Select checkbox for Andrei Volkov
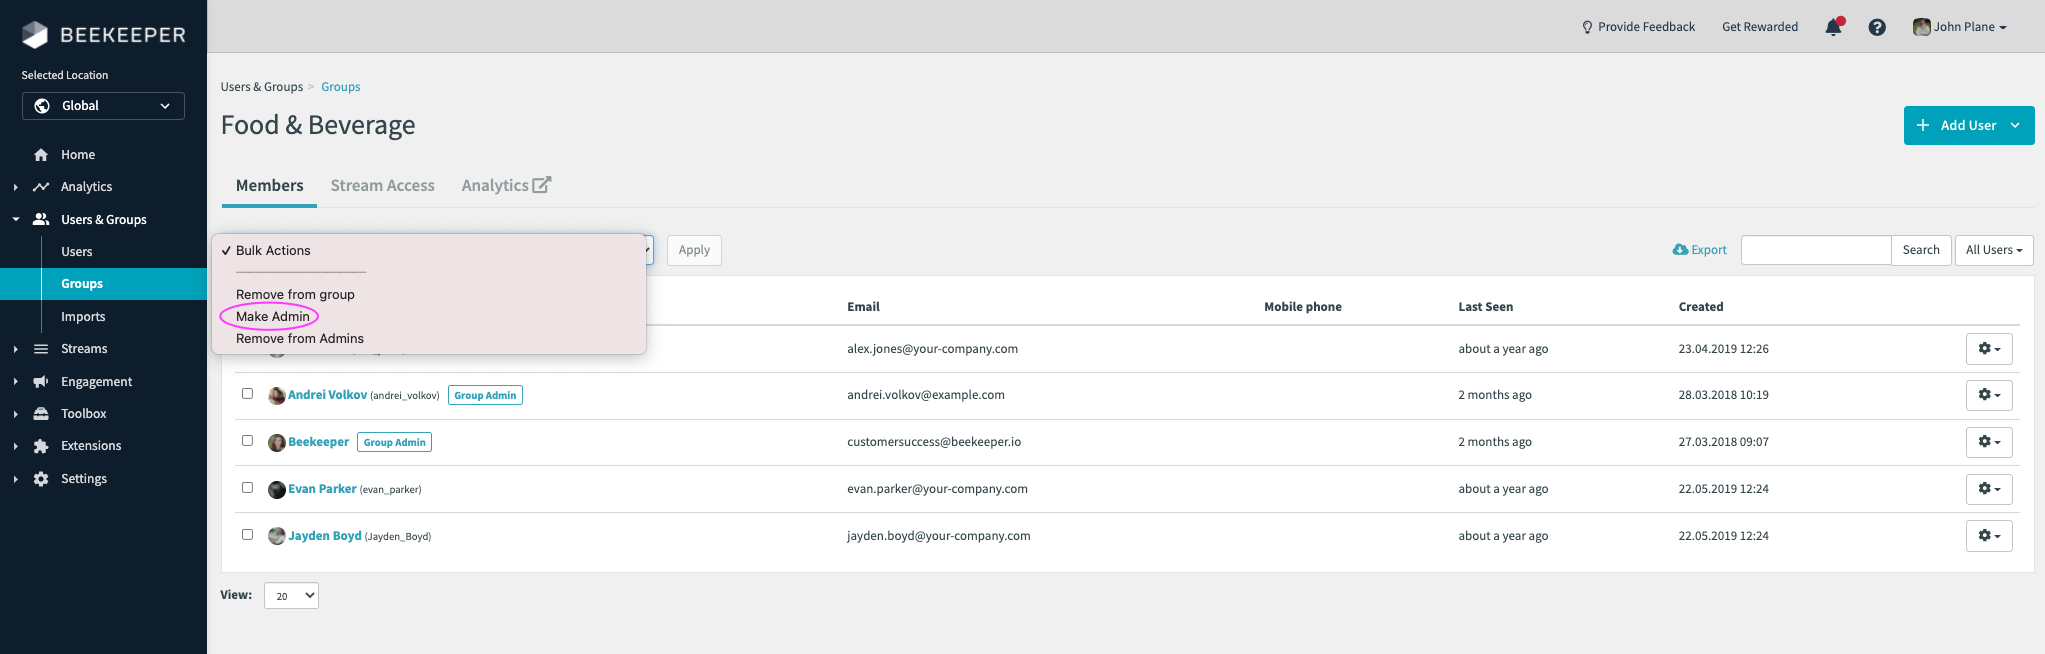Screen dimensions: 2045x654 (247, 394)
